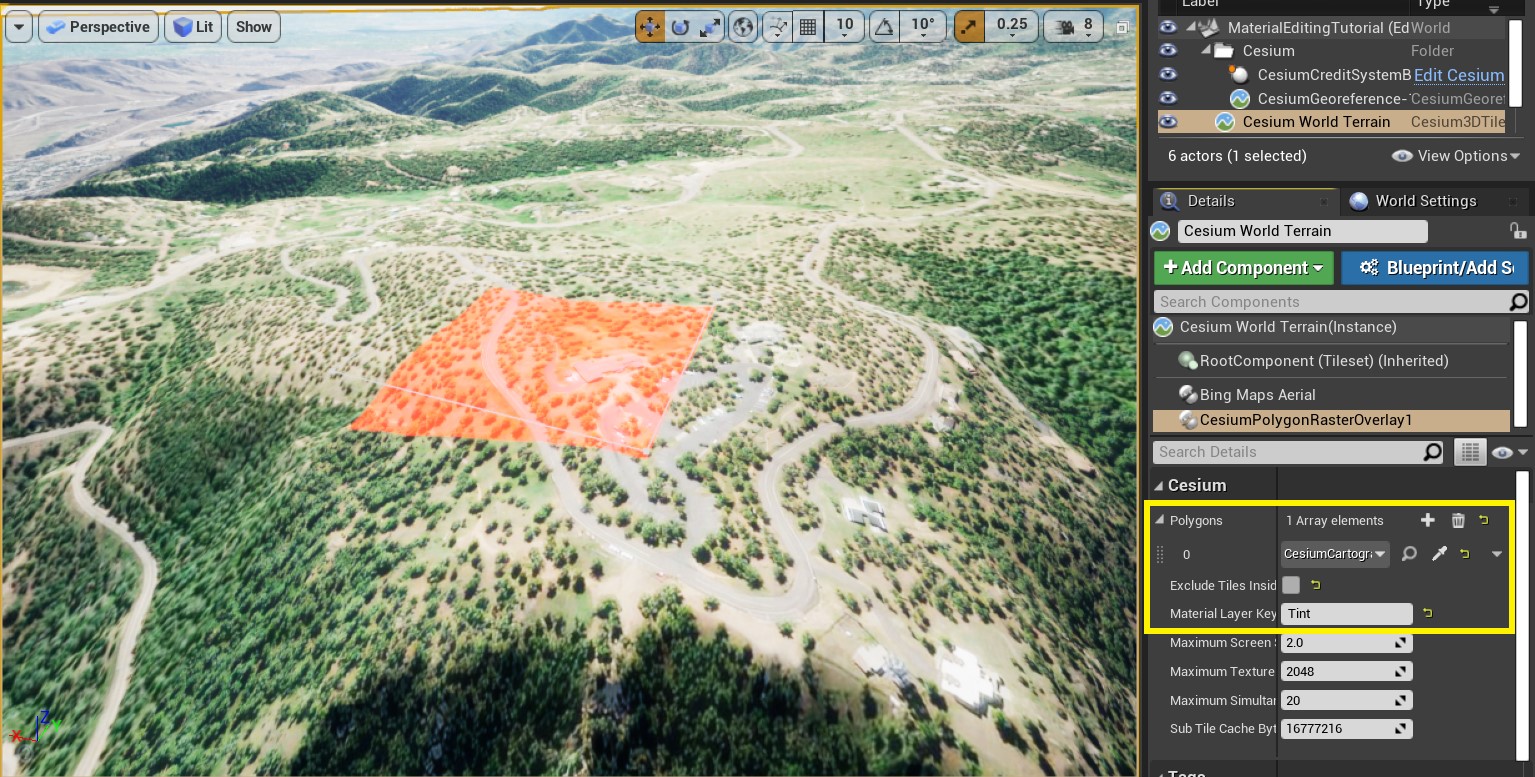Image resolution: width=1535 pixels, height=777 pixels.
Task: Toggle grid snapping icon
Action: click(x=807, y=27)
